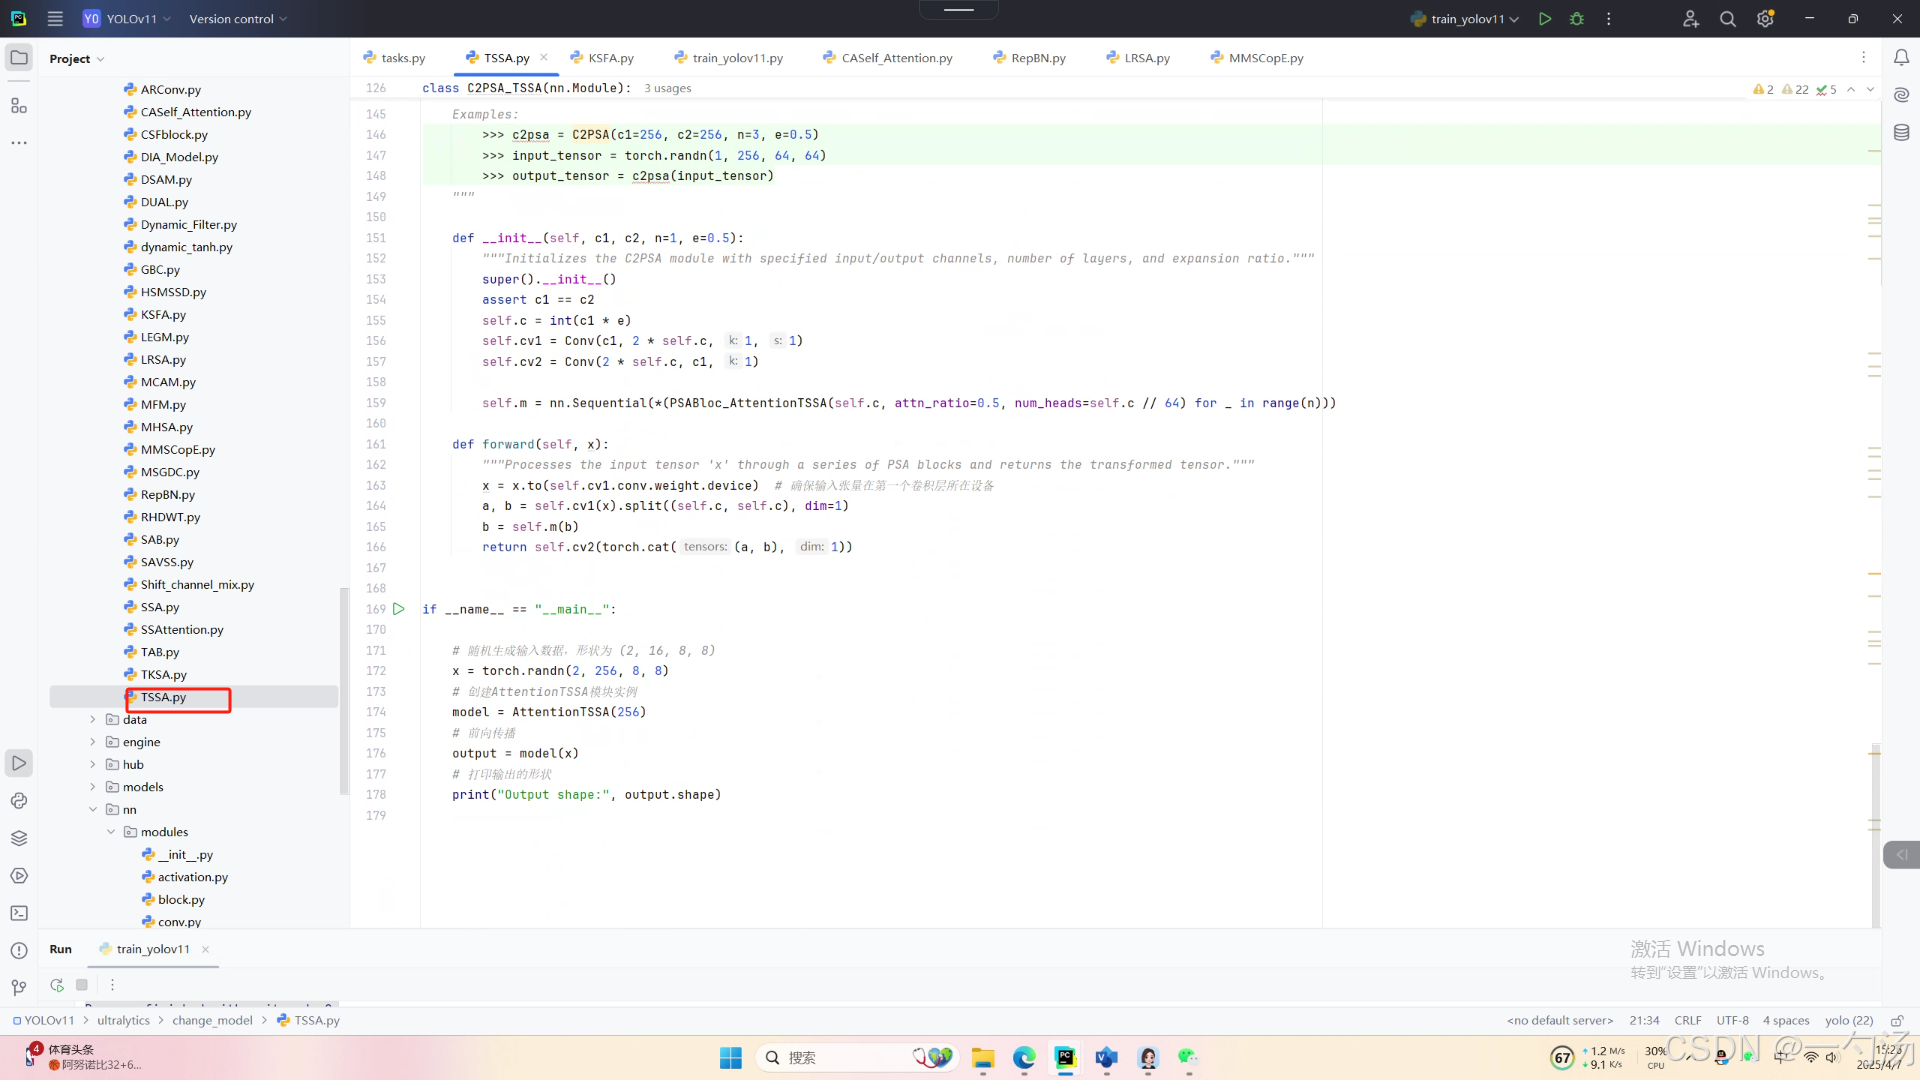Open the IDE settings gear icon
The image size is (1920, 1080).
coord(1765,19)
